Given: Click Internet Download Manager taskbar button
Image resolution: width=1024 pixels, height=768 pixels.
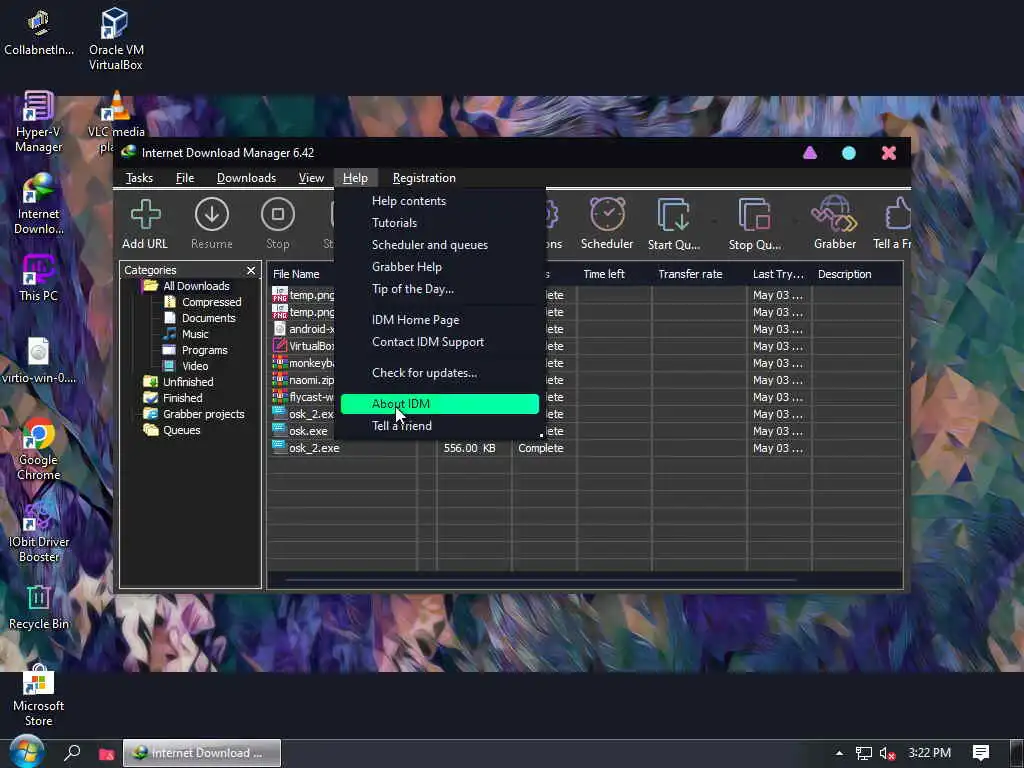Looking at the screenshot, I should click(x=202, y=753).
